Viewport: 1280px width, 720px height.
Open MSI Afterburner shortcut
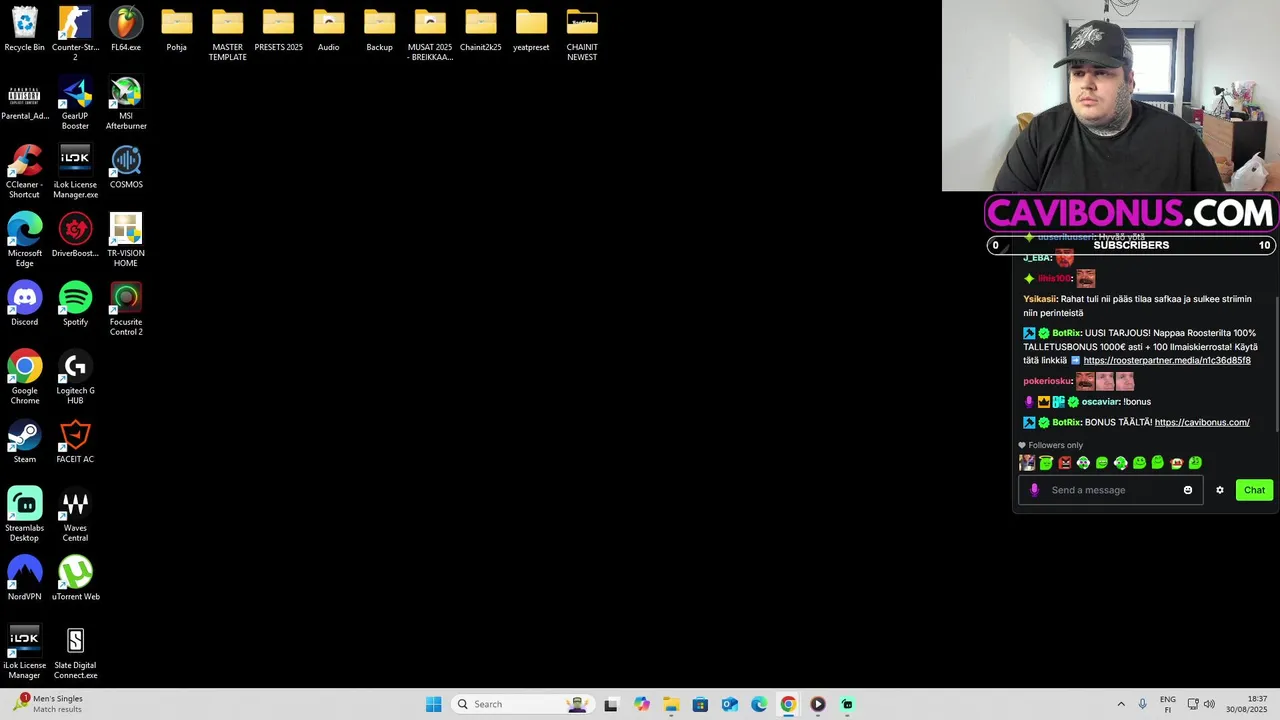point(126,103)
